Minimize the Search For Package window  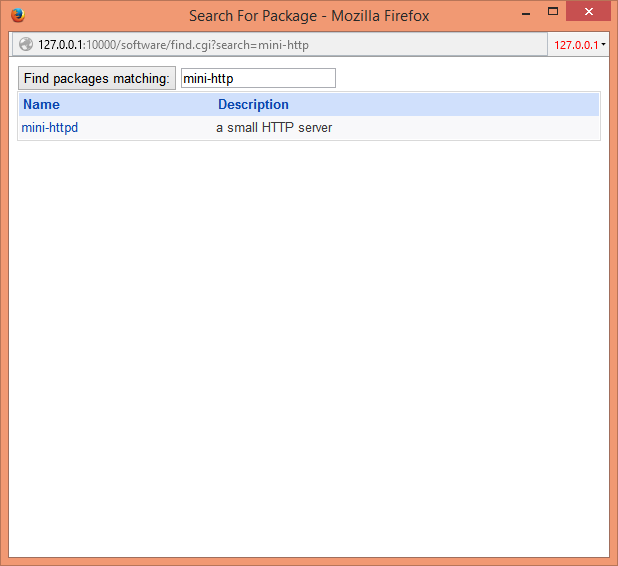[526, 13]
